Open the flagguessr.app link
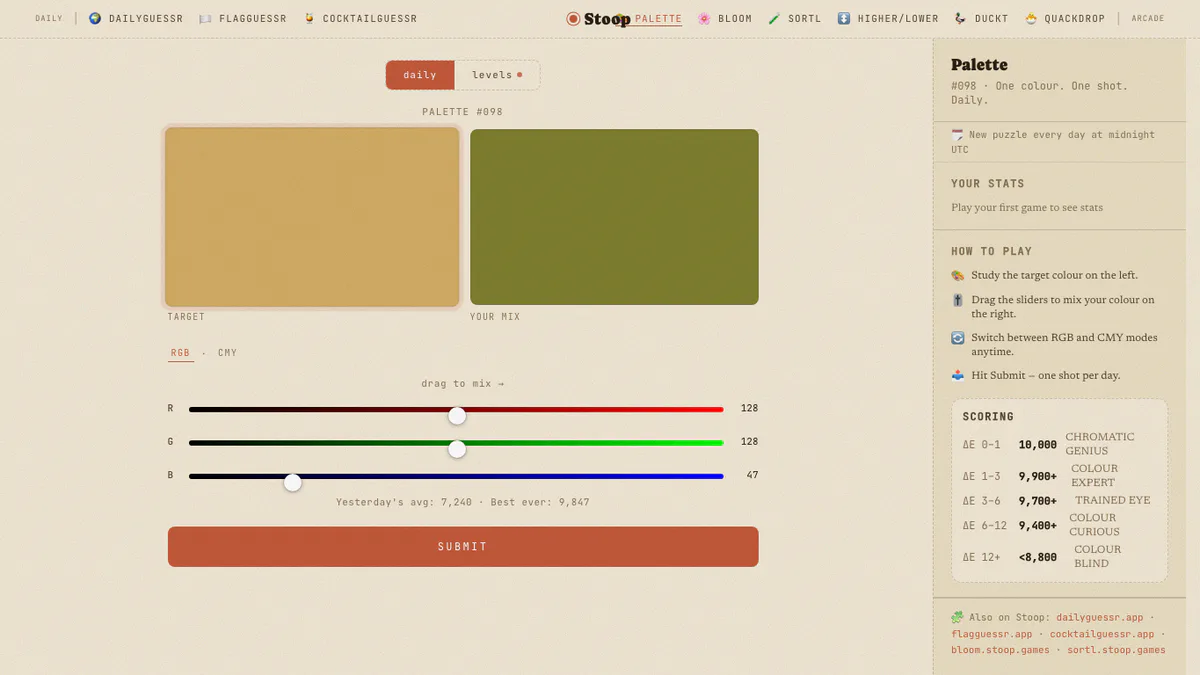The image size is (1200, 675). coord(992,634)
